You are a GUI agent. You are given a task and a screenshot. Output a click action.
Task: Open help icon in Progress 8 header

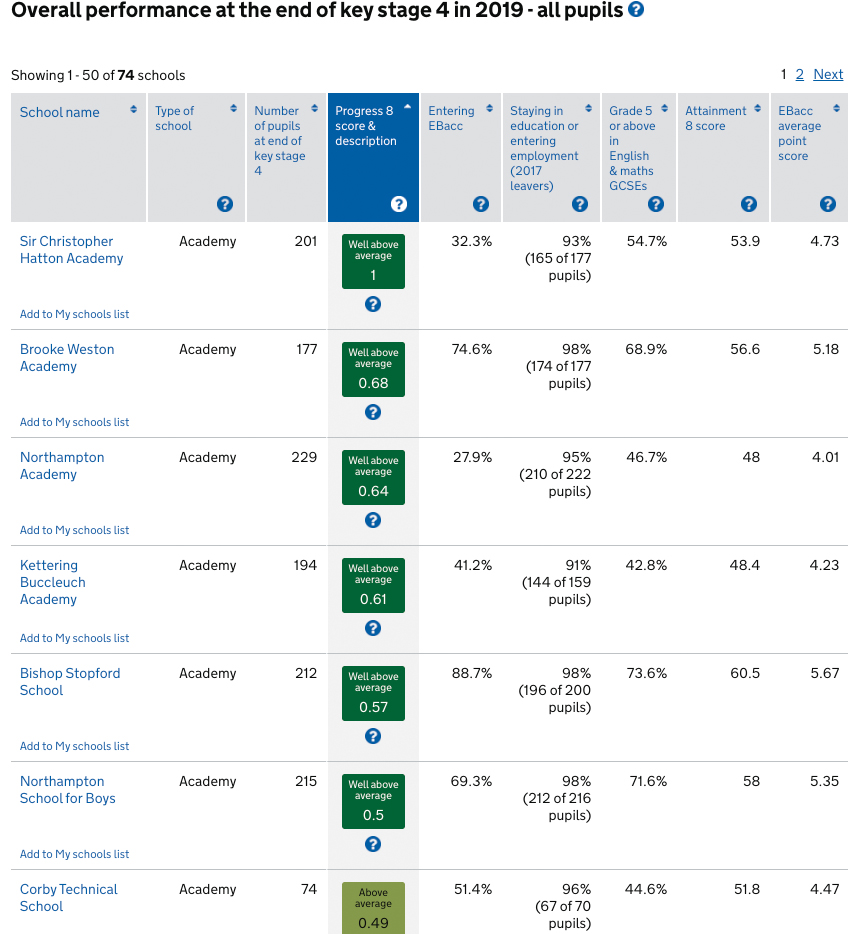[x=399, y=204]
